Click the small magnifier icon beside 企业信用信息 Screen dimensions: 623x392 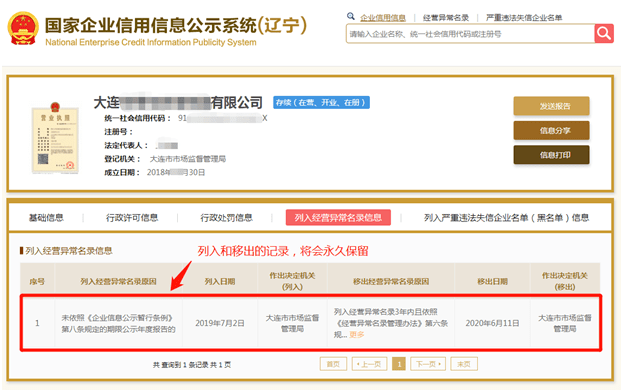[350, 16]
